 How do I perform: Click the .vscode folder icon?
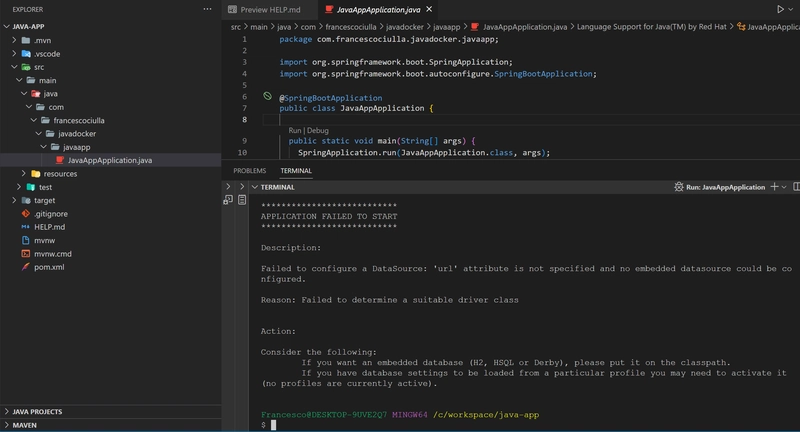pos(26,53)
